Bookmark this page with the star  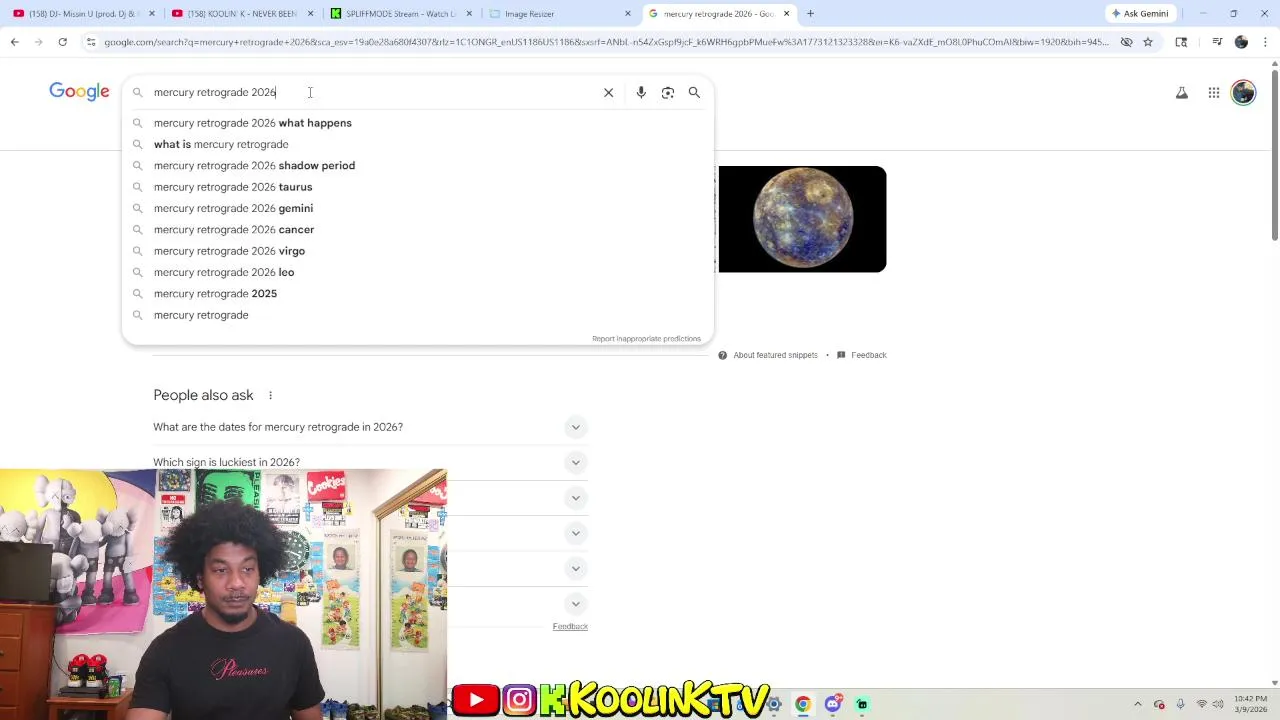(1148, 42)
